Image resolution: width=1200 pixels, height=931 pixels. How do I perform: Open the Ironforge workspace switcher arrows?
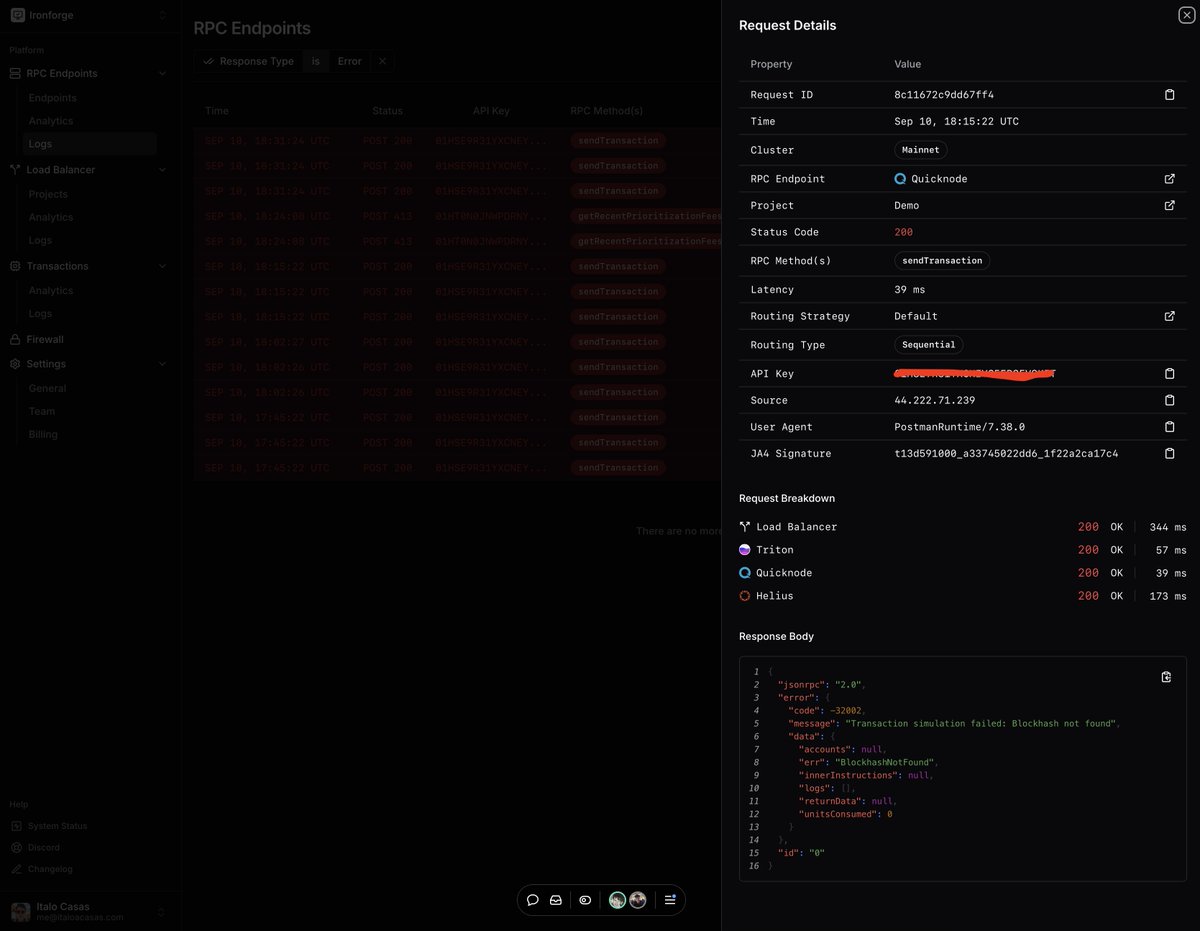tap(162, 15)
